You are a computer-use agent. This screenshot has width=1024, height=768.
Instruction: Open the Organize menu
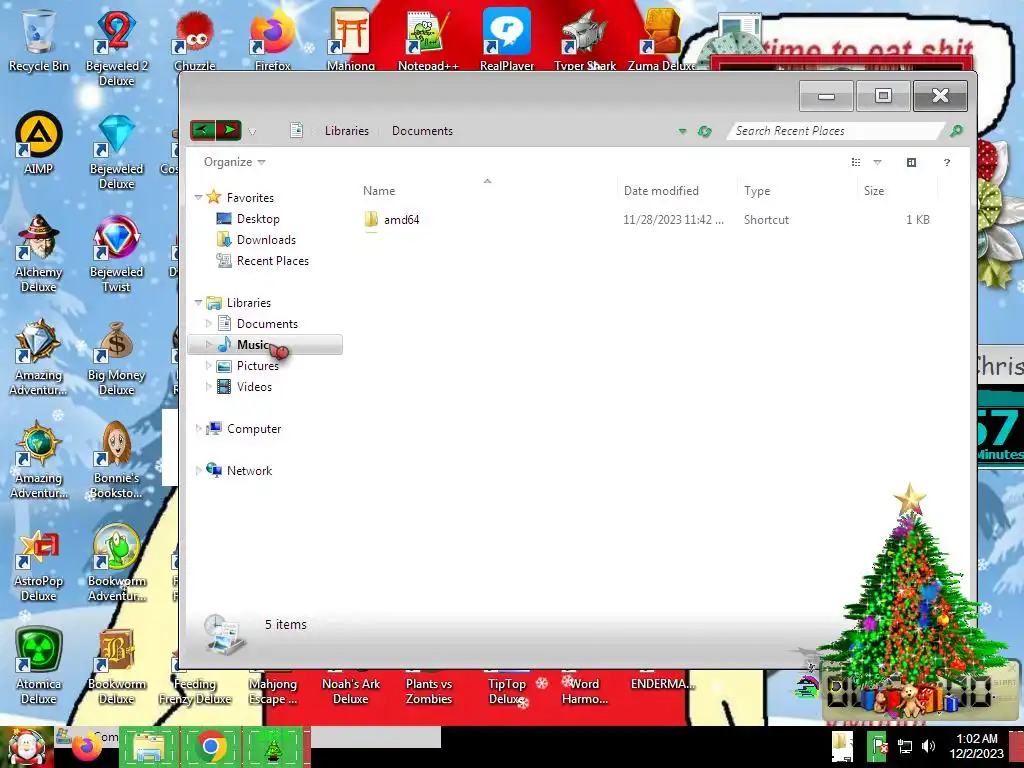pos(234,162)
